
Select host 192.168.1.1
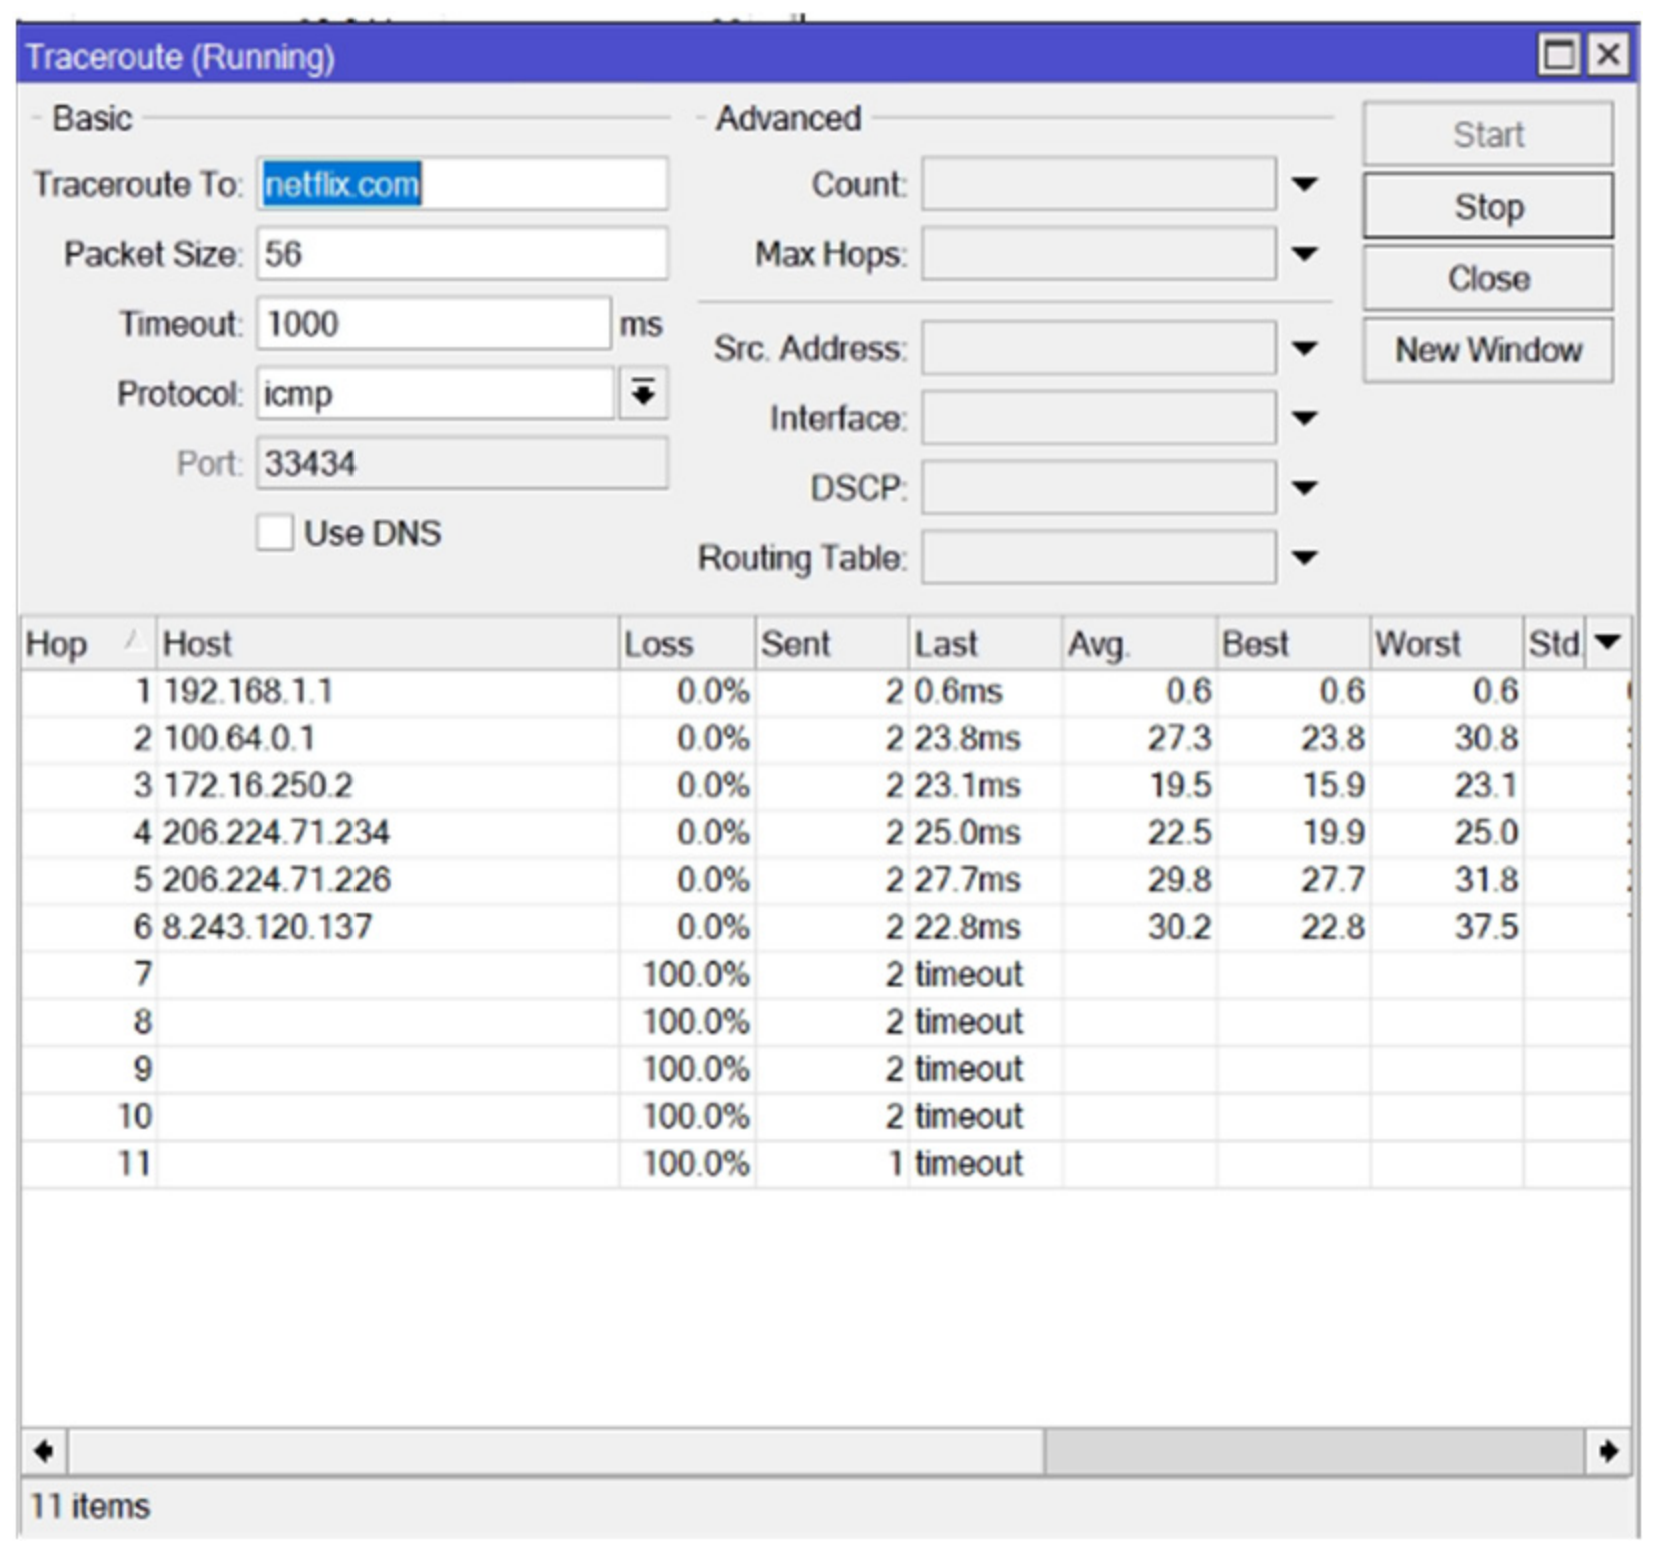point(248,691)
